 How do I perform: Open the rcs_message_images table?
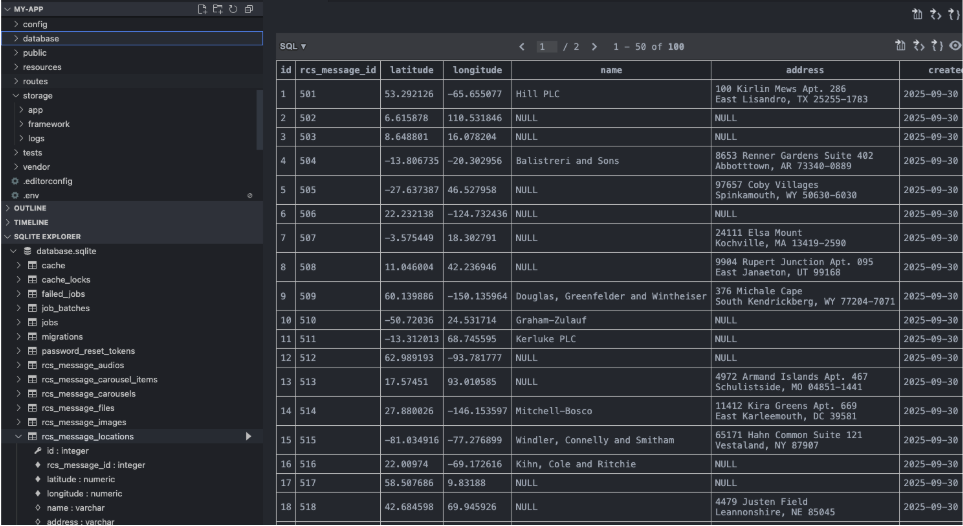84,422
